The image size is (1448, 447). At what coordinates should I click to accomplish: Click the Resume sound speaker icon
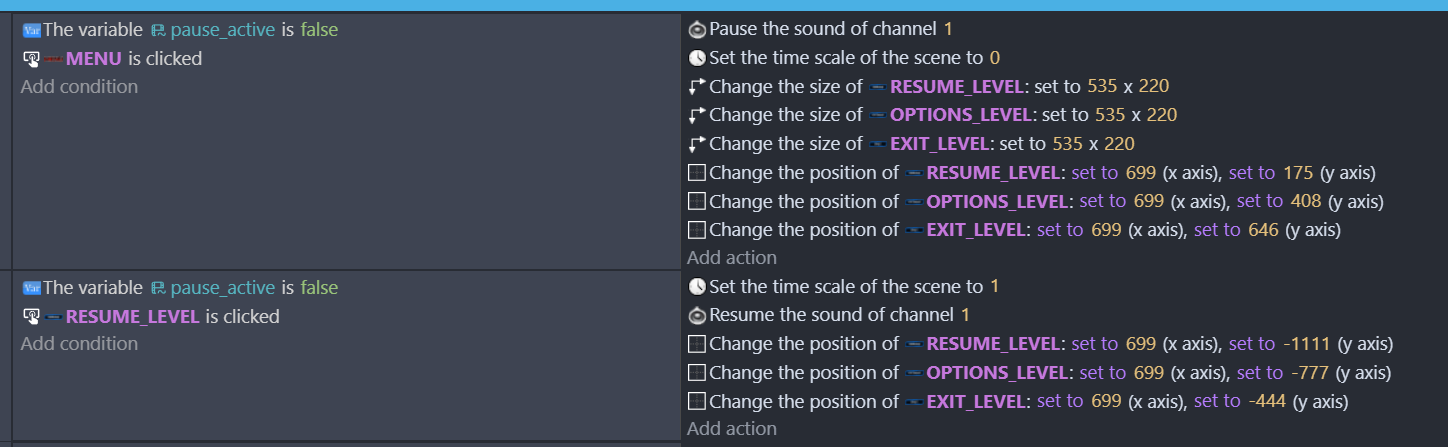click(x=698, y=315)
